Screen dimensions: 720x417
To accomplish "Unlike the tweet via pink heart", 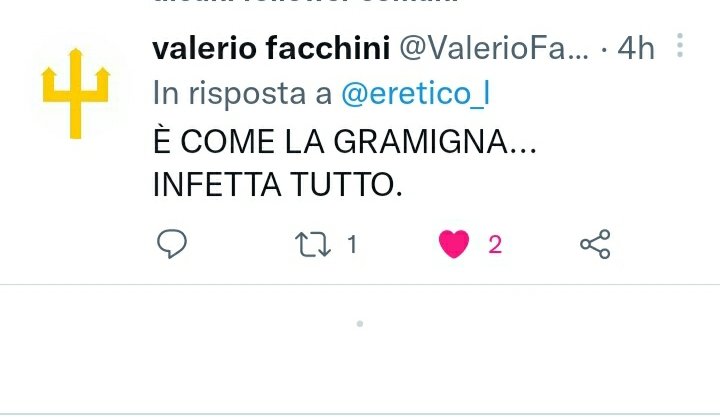I will pyautogui.click(x=454, y=244).
